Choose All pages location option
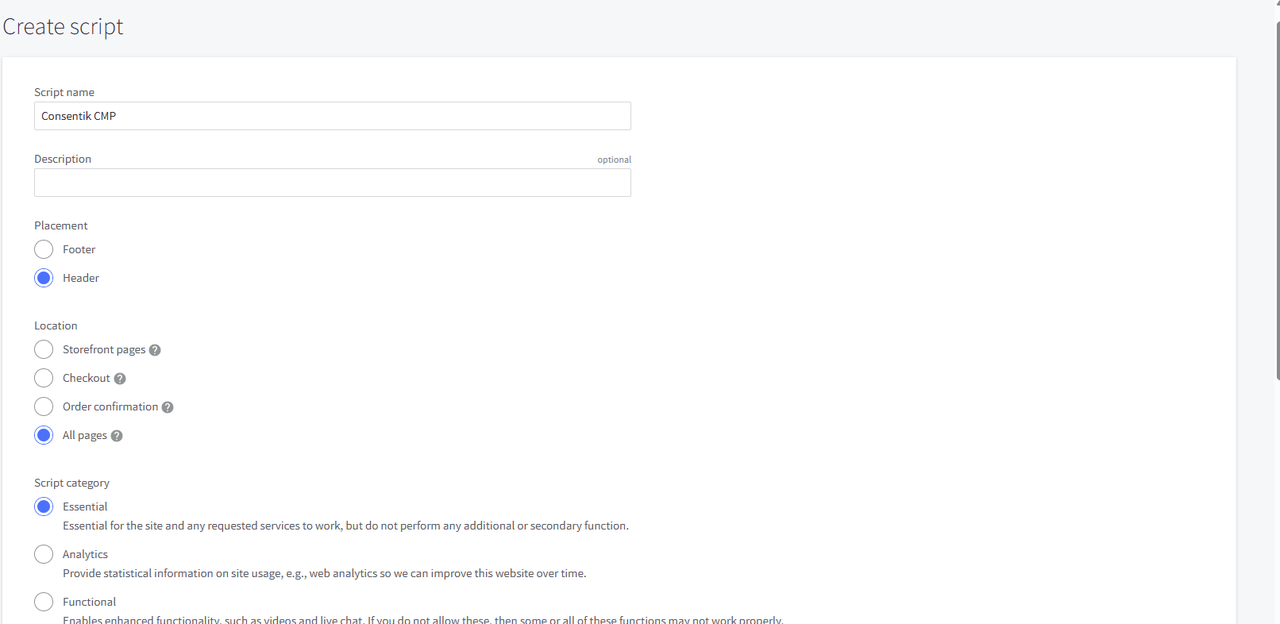Image resolution: width=1280 pixels, height=624 pixels. pos(44,435)
